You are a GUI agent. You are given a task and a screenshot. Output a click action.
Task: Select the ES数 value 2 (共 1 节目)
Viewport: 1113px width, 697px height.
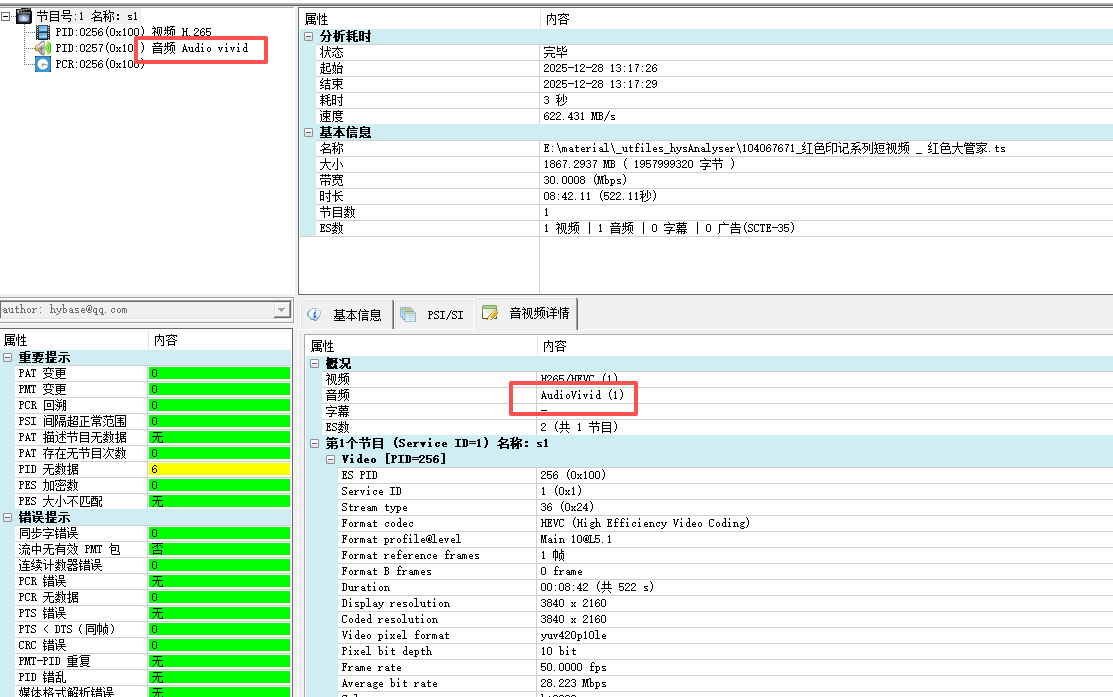click(579, 427)
